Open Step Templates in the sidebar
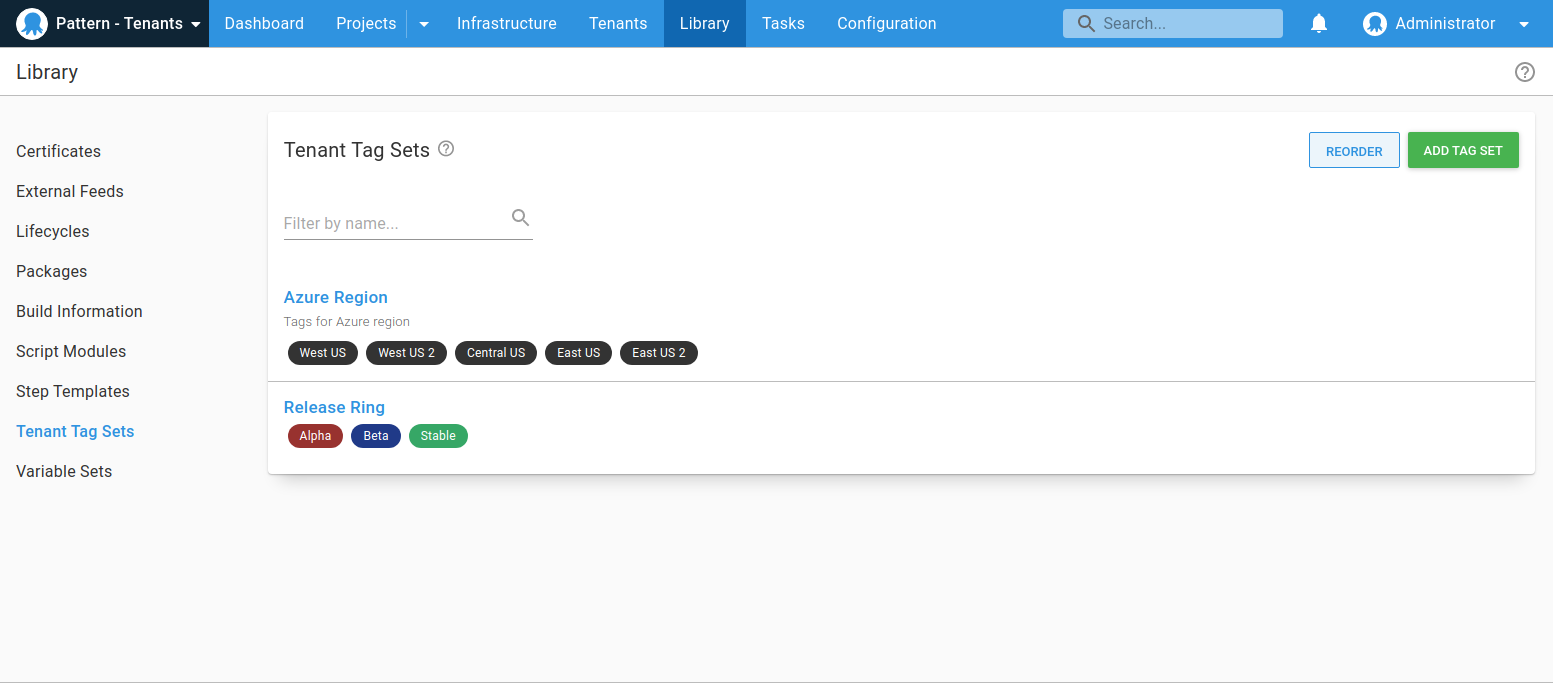Image resolution: width=1553 pixels, height=683 pixels. (x=73, y=391)
